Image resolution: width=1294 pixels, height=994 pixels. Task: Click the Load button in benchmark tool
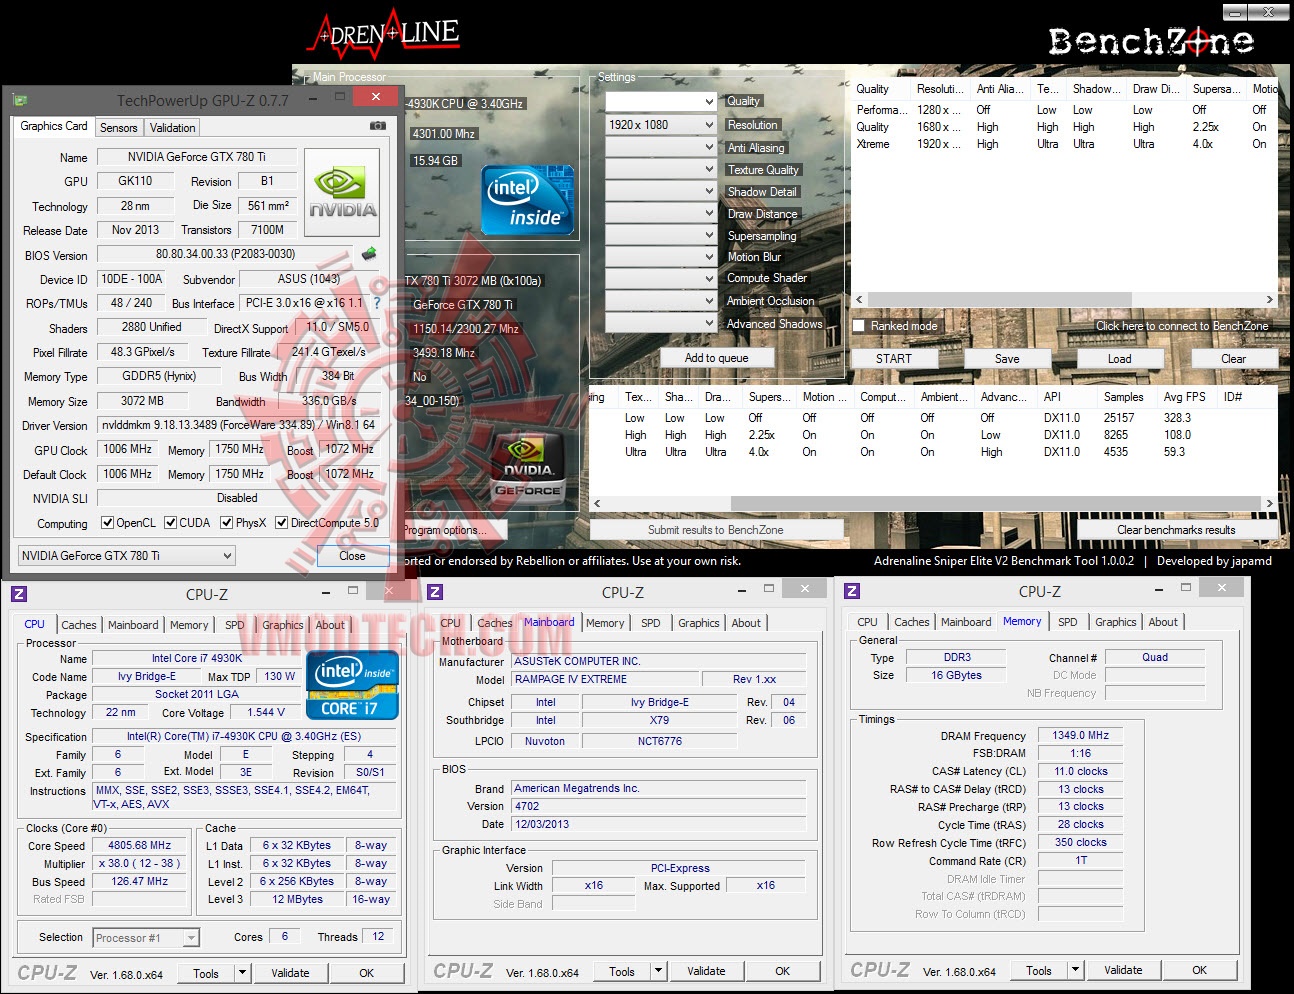pos(1120,359)
